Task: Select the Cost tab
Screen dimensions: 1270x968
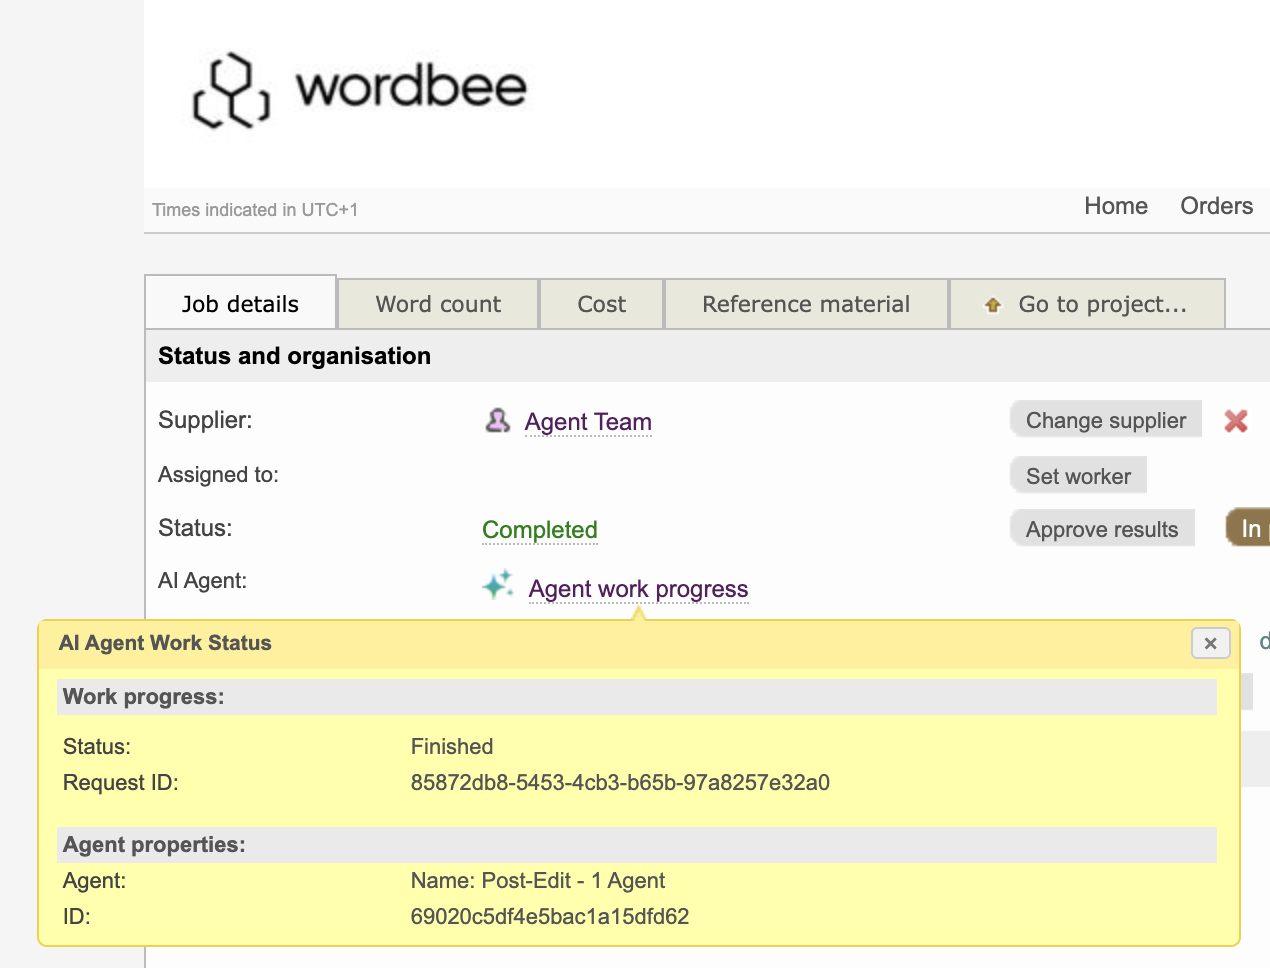Action: [x=601, y=304]
